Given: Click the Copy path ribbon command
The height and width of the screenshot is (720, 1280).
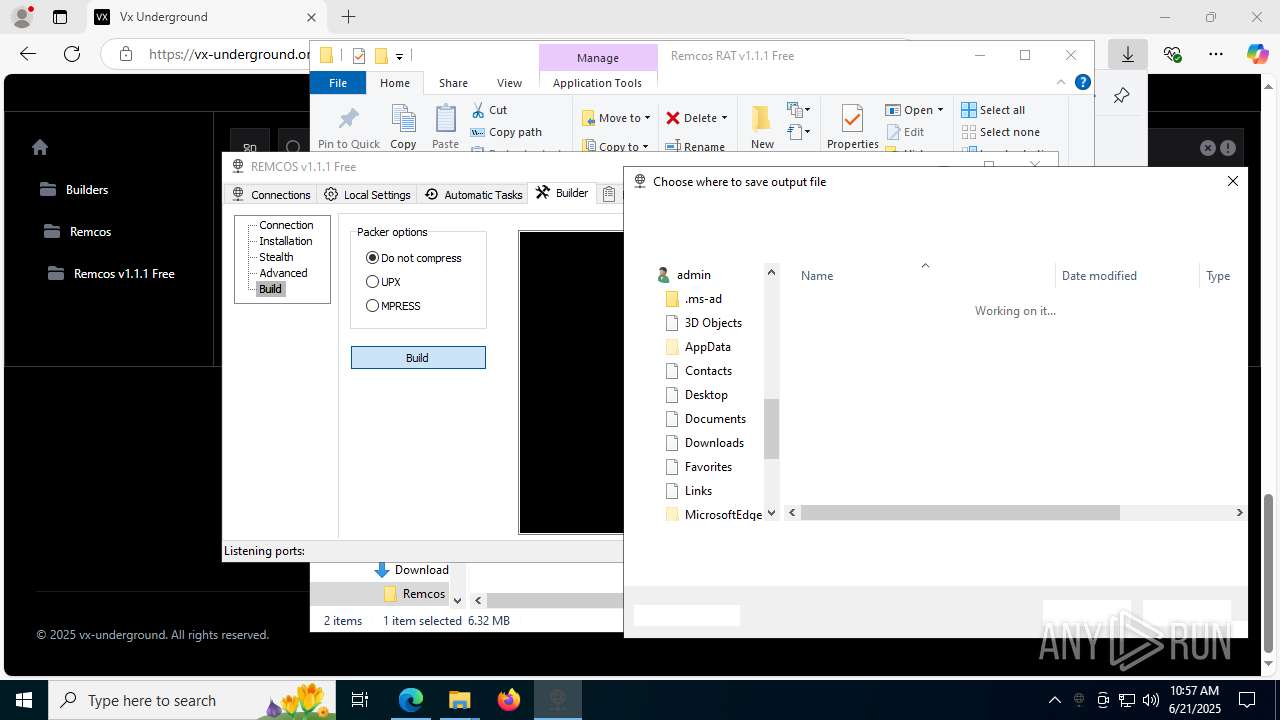Looking at the screenshot, I should coord(506,132).
